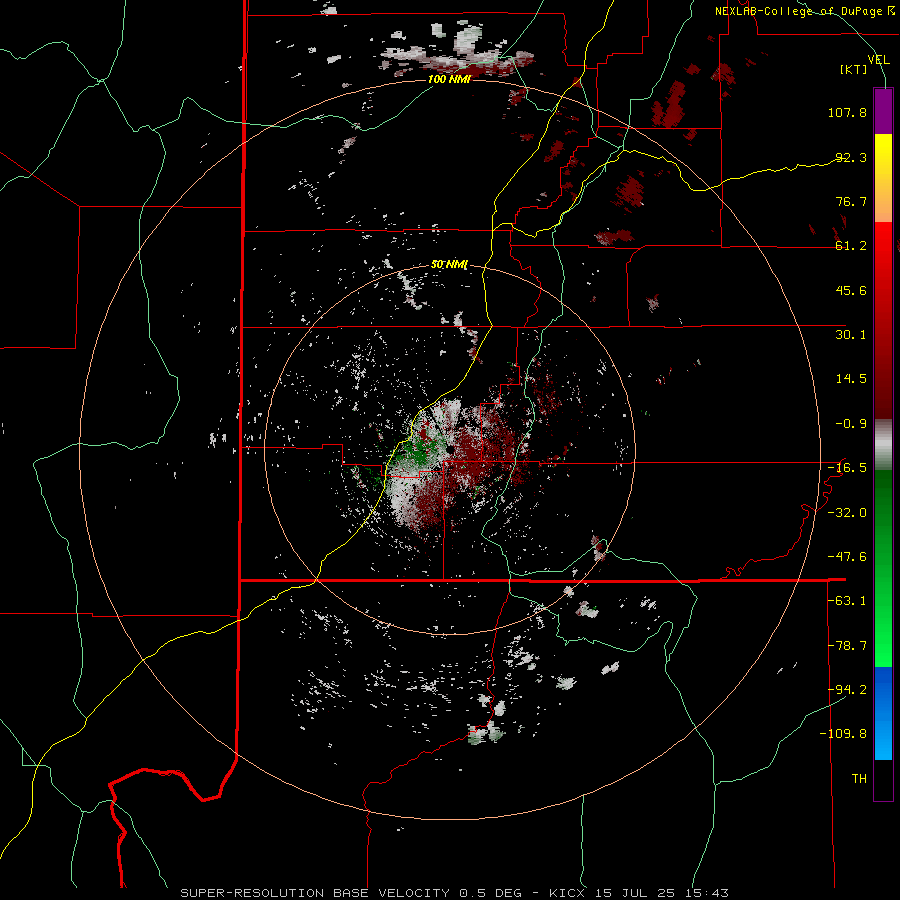Click the 107.8 velocity scale value
The height and width of the screenshot is (900, 900).
click(847, 112)
